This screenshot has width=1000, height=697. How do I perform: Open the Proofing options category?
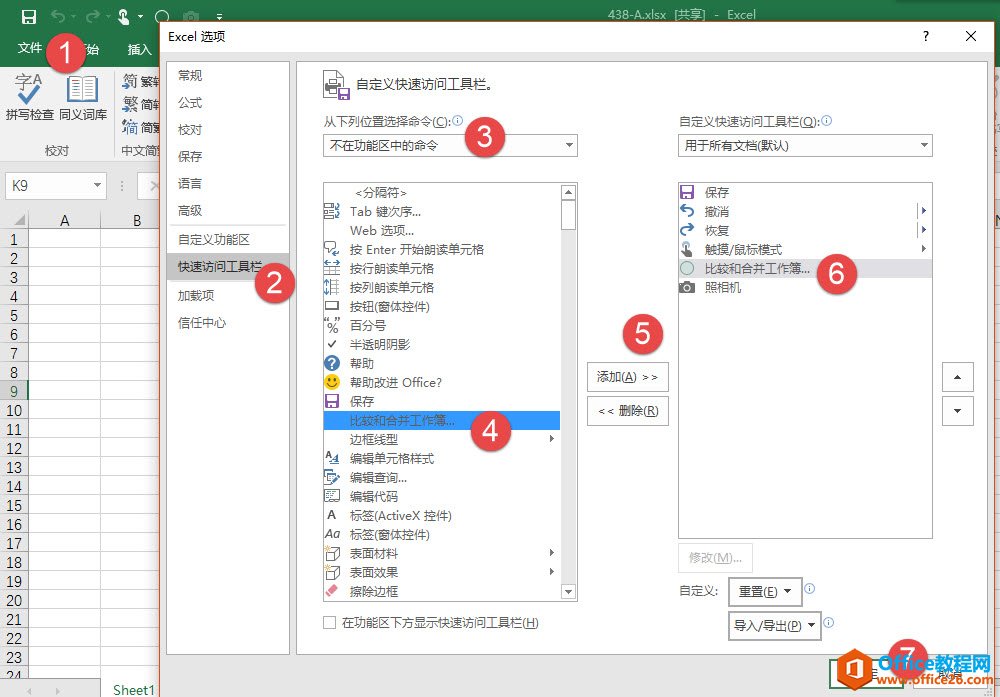tap(190, 129)
